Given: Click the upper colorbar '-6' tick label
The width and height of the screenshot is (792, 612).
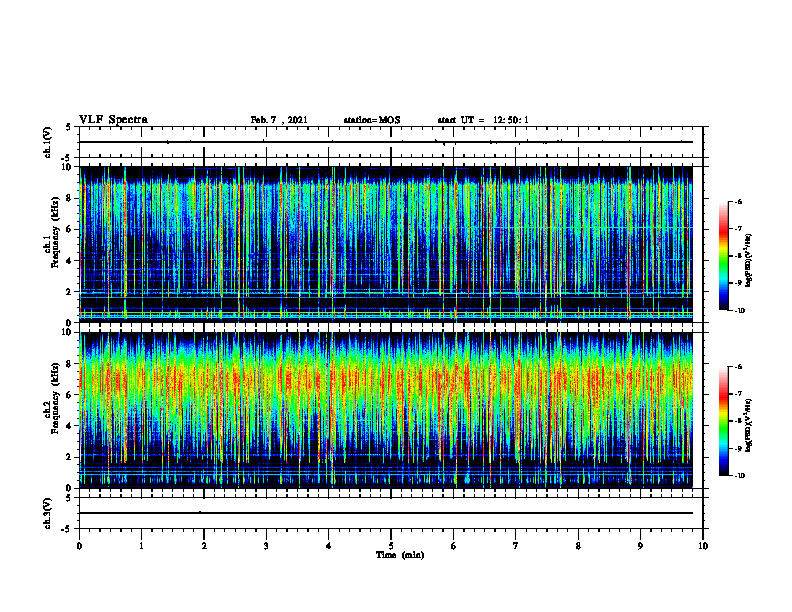Looking at the screenshot, I should point(738,201).
